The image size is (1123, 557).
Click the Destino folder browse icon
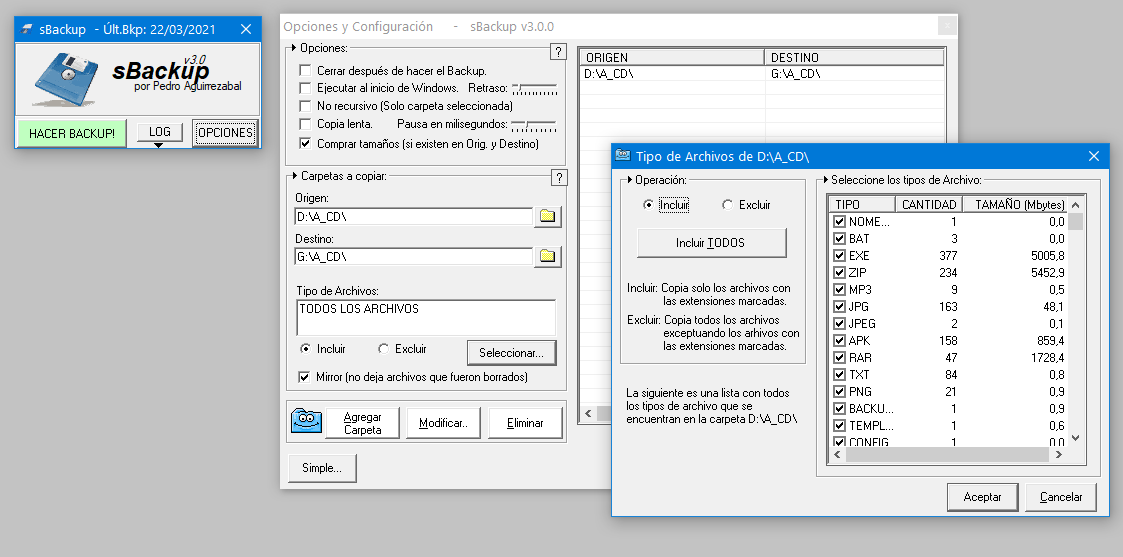547,257
